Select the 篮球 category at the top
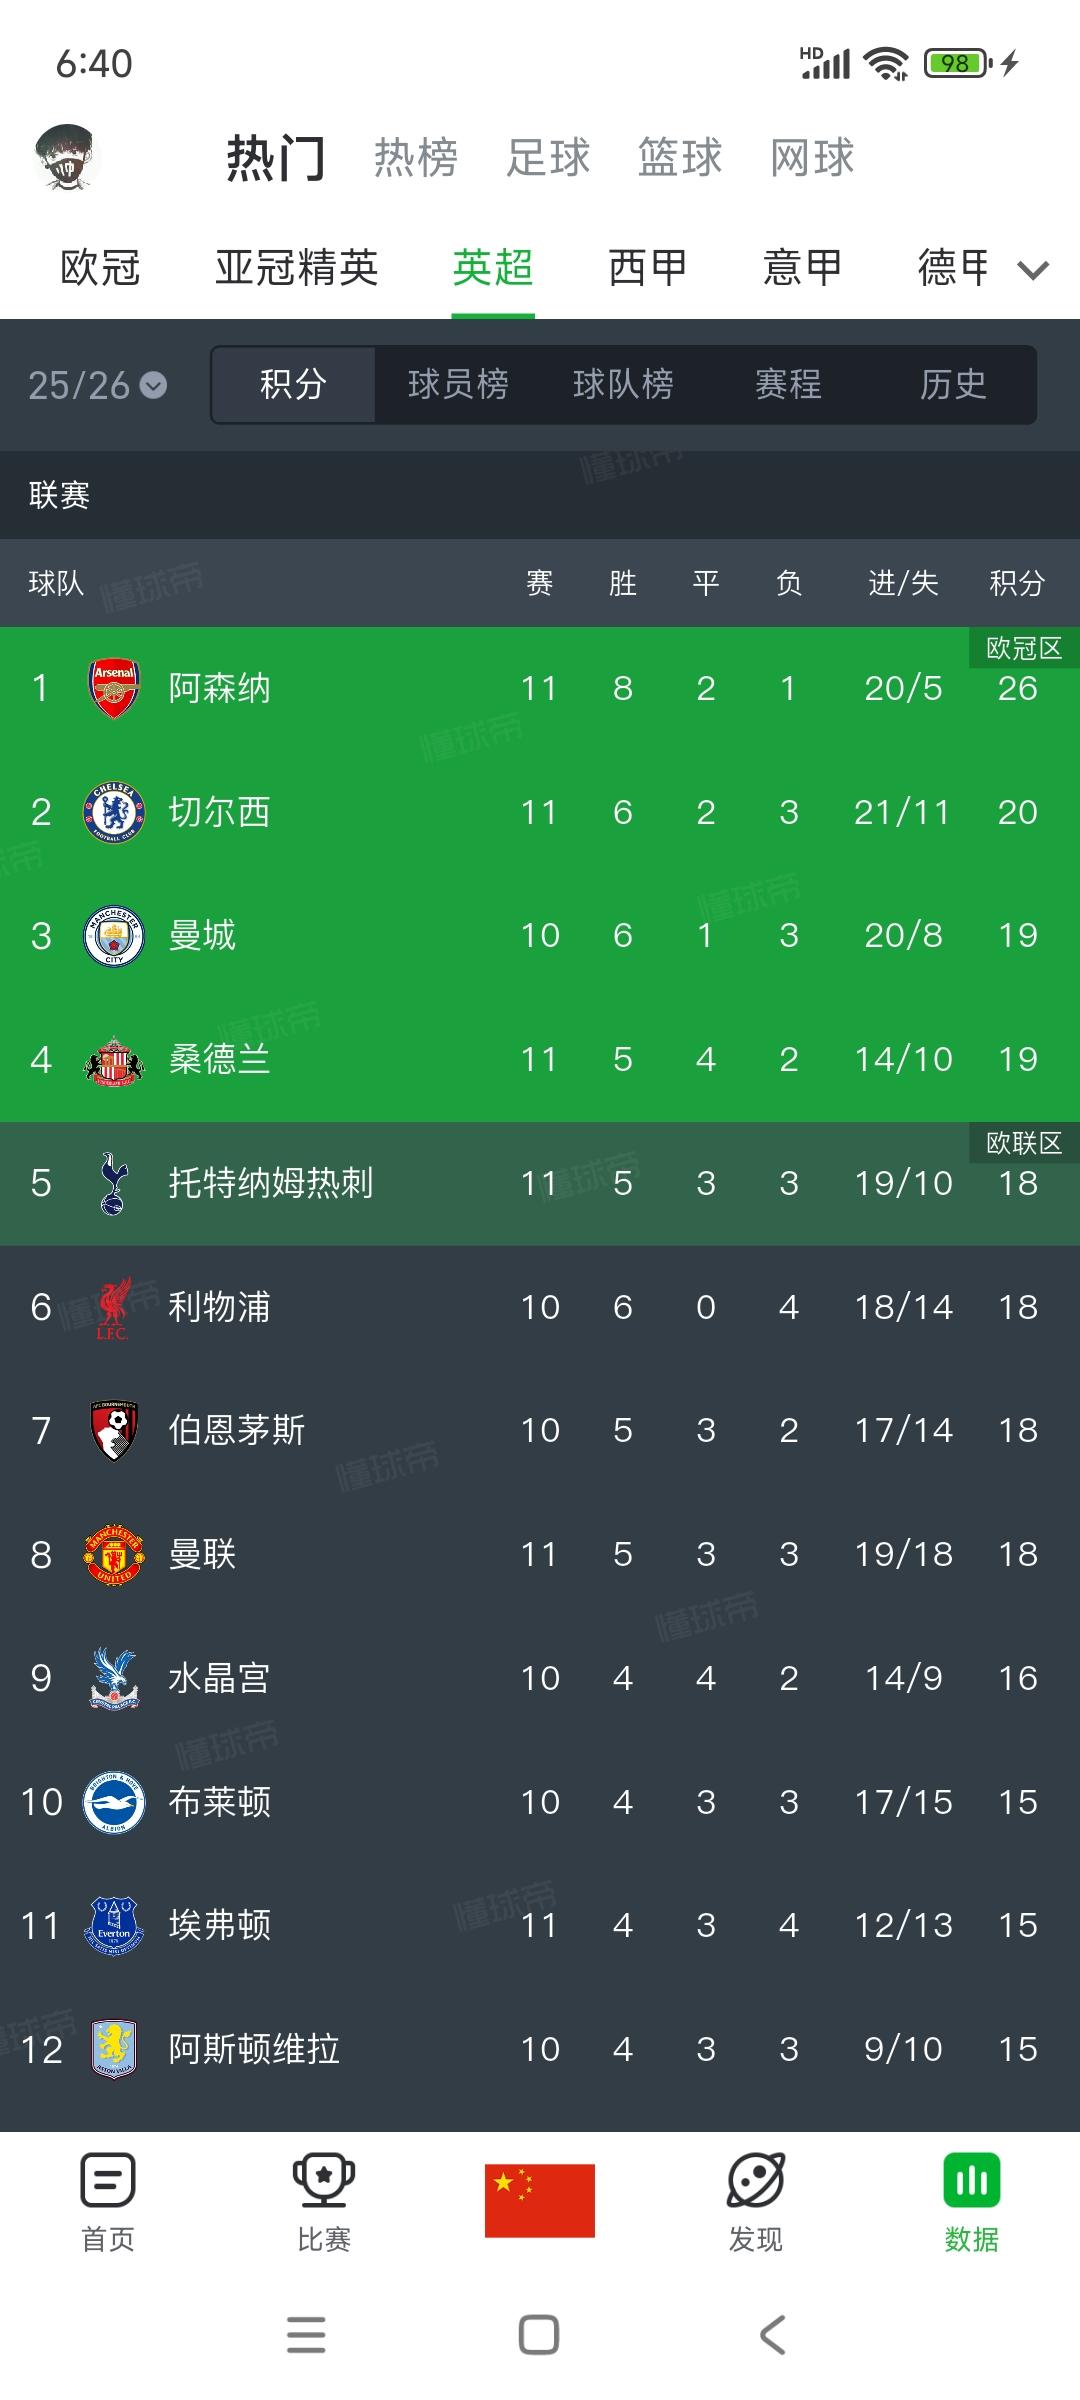The height and width of the screenshot is (2400, 1080). click(x=679, y=157)
